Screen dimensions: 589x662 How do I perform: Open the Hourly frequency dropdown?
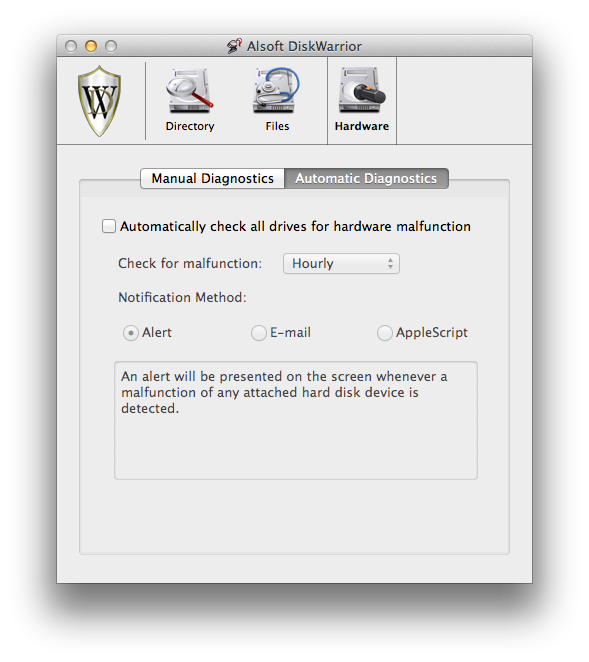click(341, 263)
